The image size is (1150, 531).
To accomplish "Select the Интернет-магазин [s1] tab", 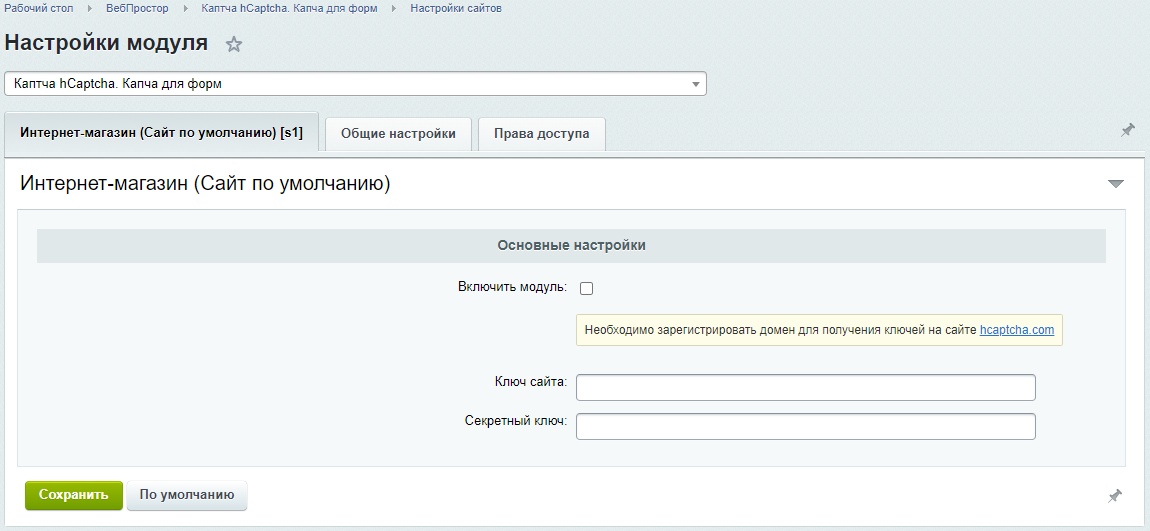I will (161, 132).
